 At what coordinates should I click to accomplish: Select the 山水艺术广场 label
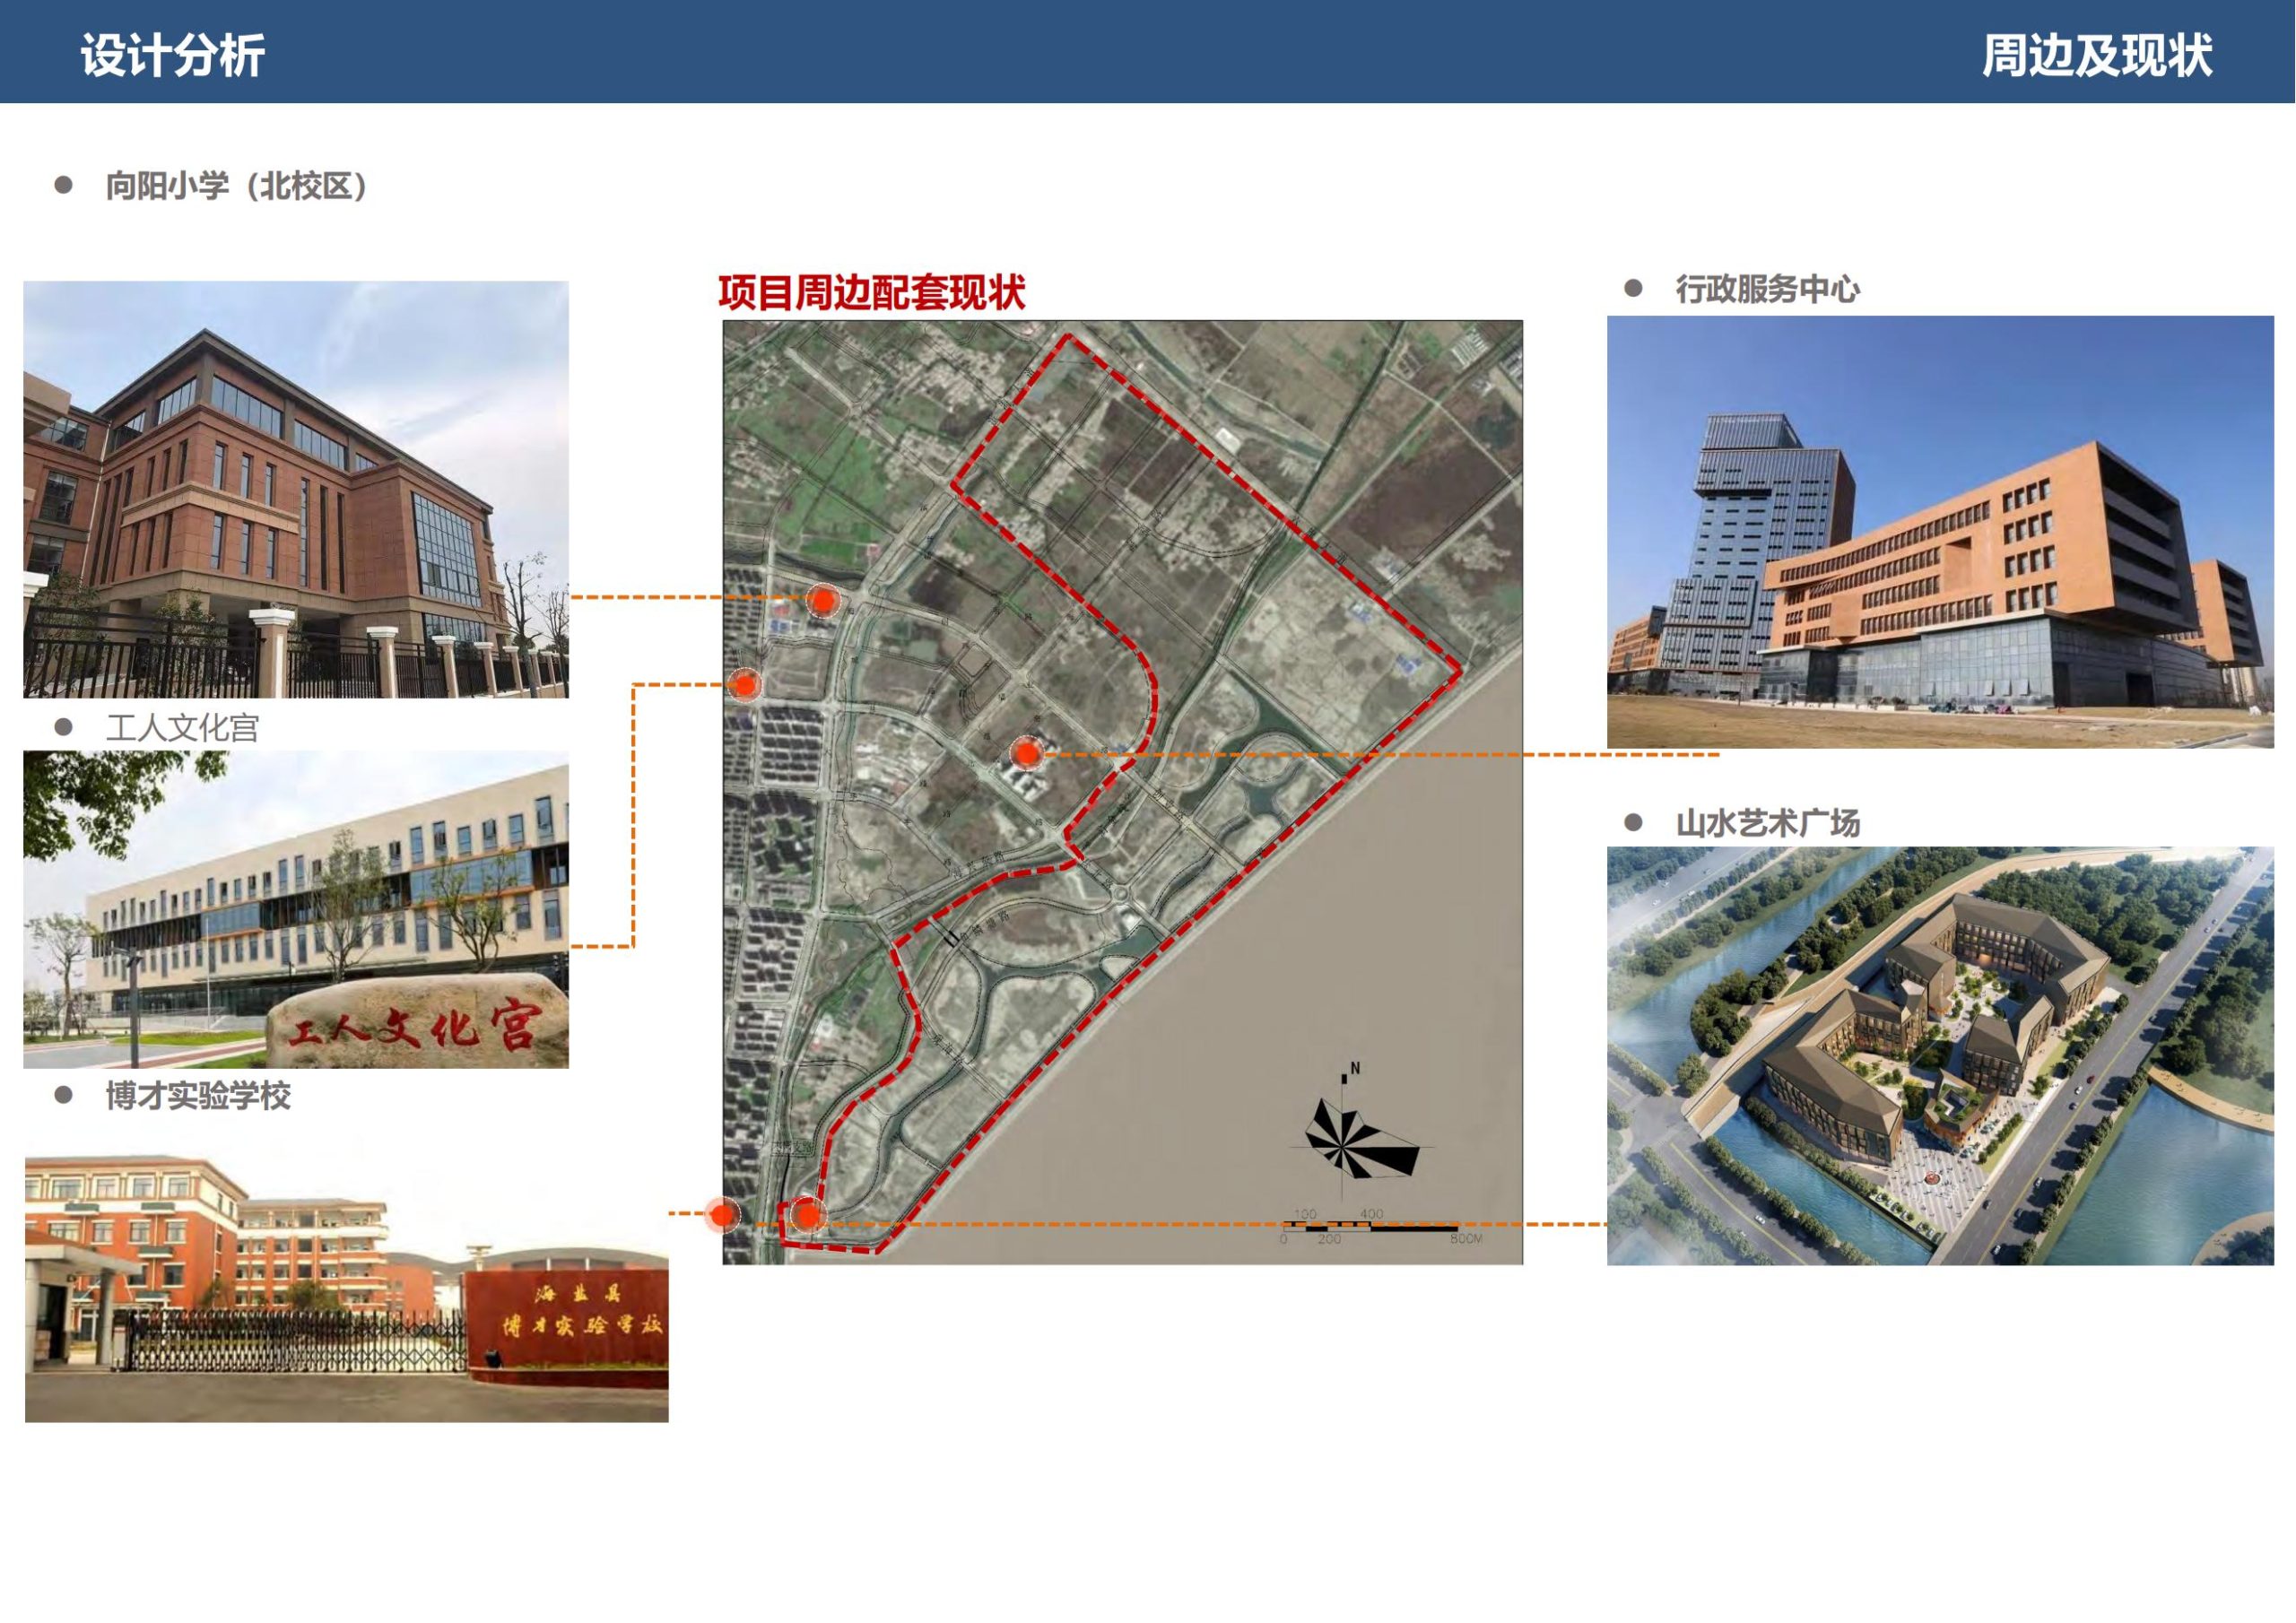[1767, 823]
